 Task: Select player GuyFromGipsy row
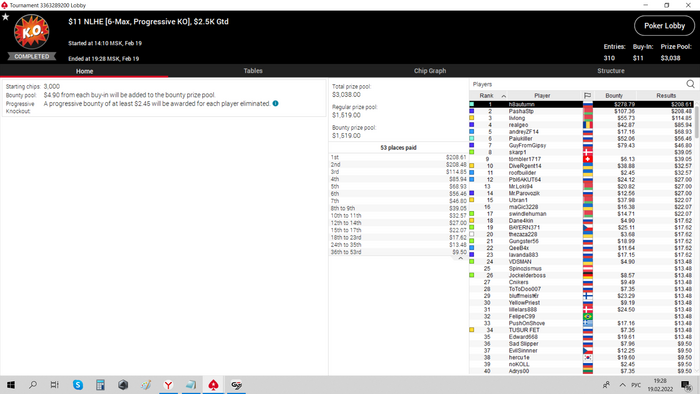coord(582,145)
